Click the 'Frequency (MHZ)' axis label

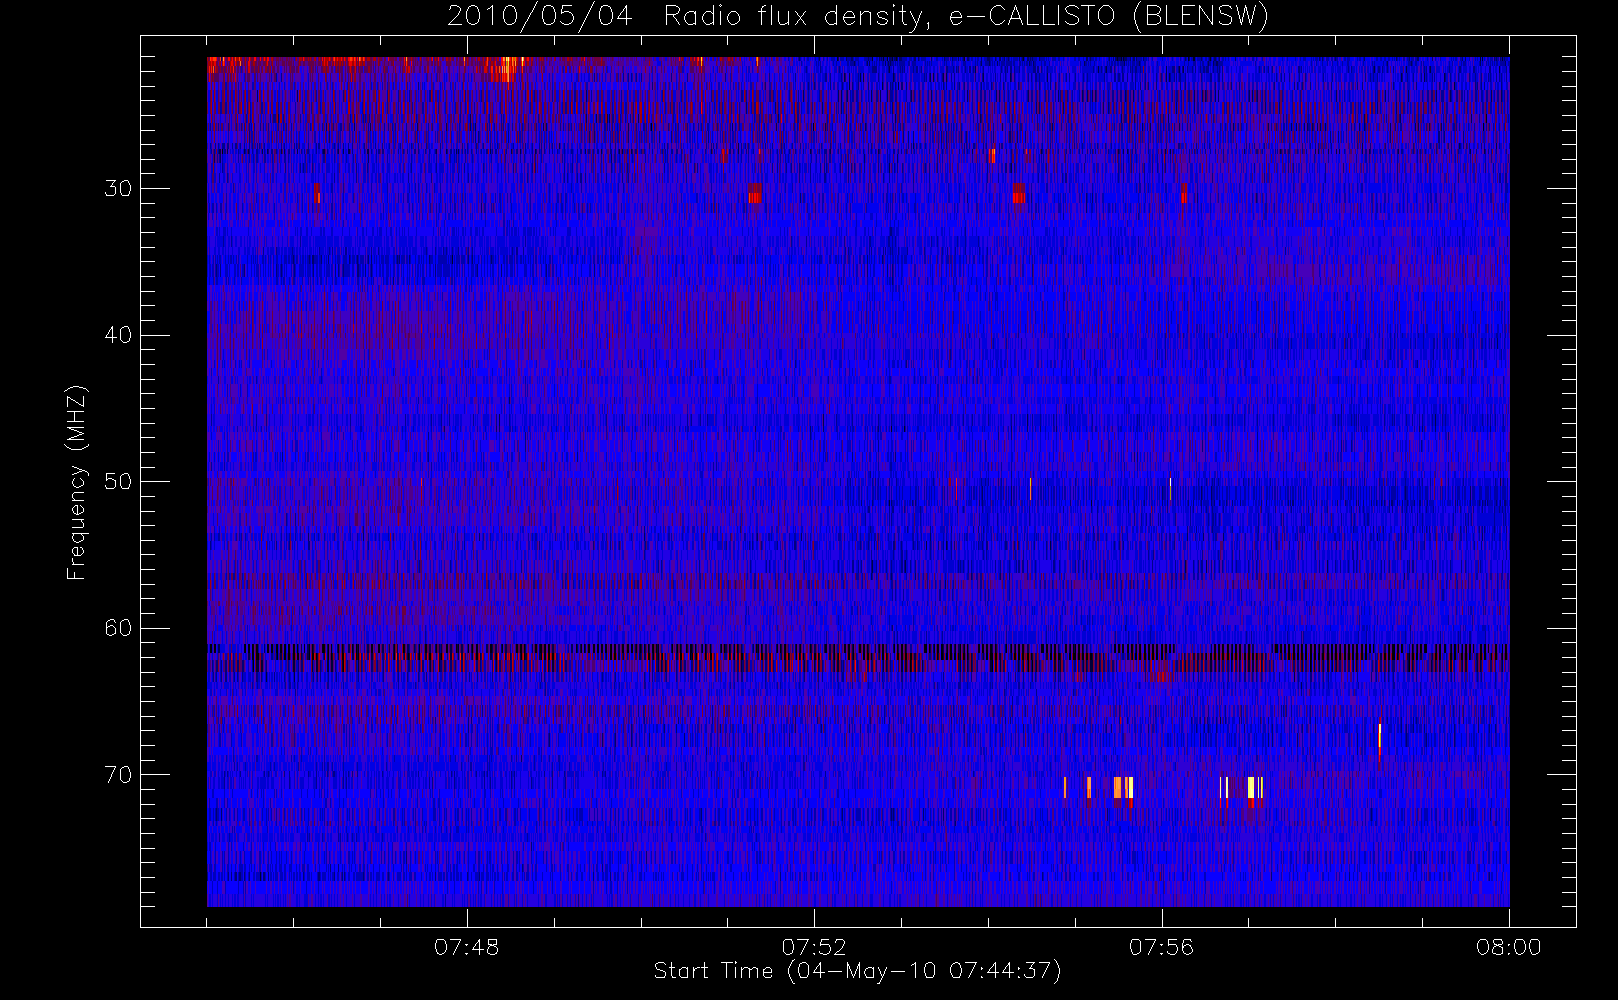76,482
